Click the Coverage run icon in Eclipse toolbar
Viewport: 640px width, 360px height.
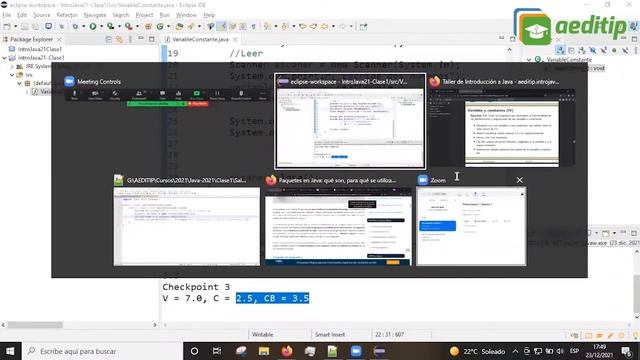point(111,27)
